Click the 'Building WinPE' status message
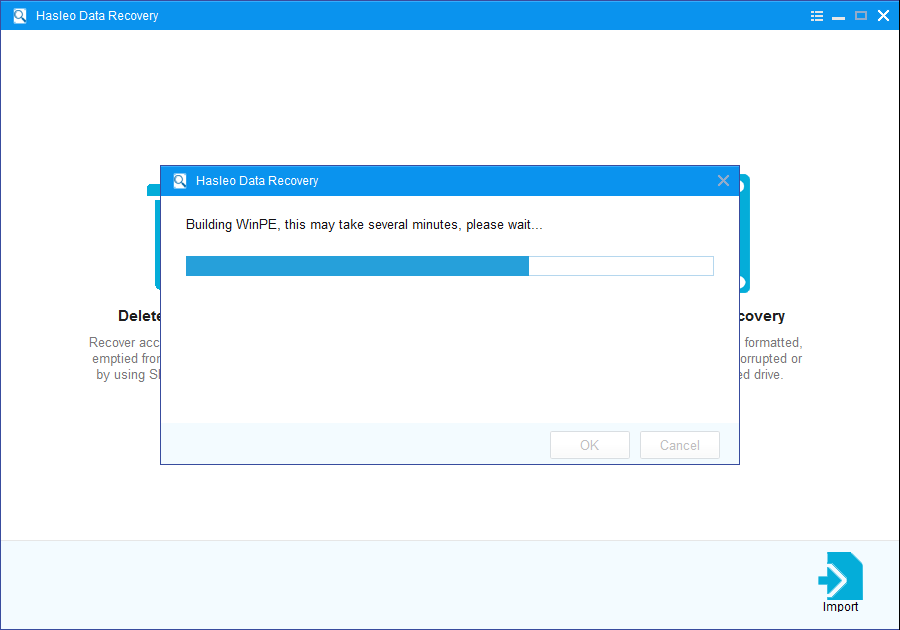 click(x=364, y=224)
